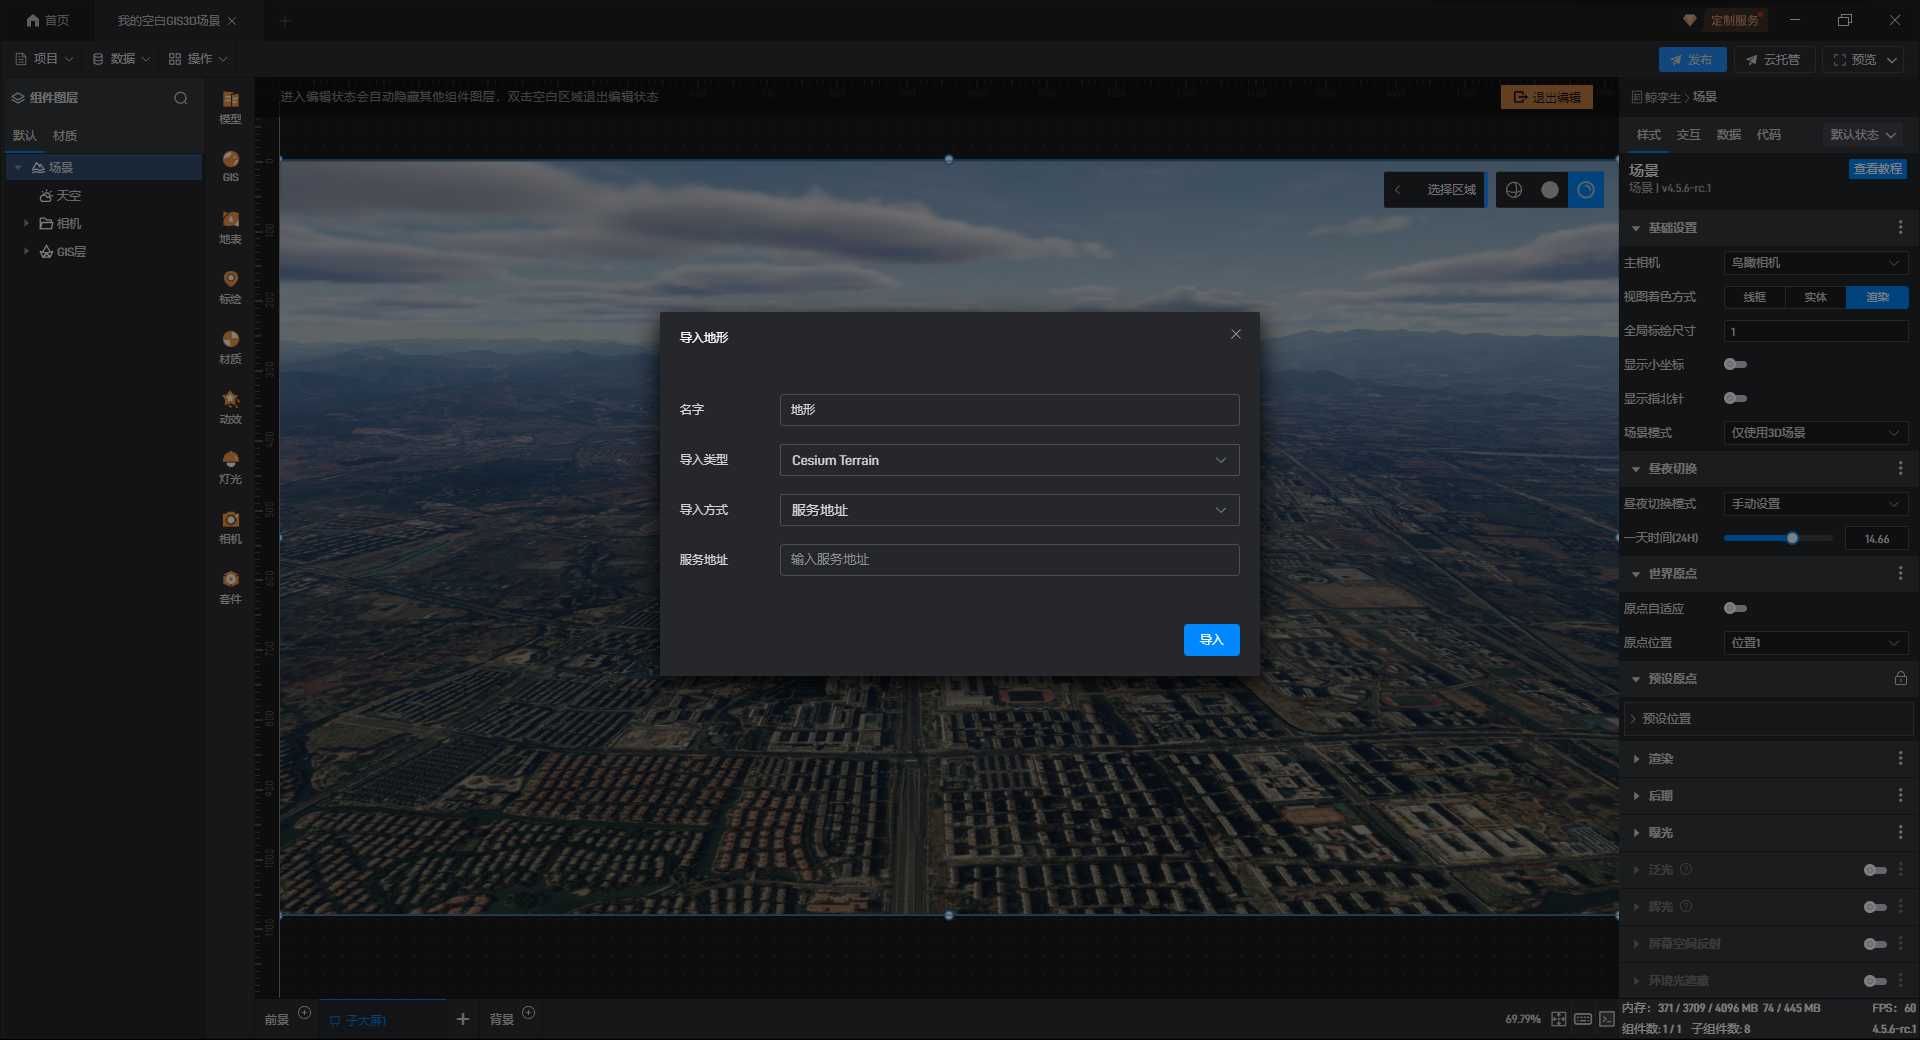
Task: Enable the 显示小坐标 toggle
Action: pyautogui.click(x=1735, y=365)
